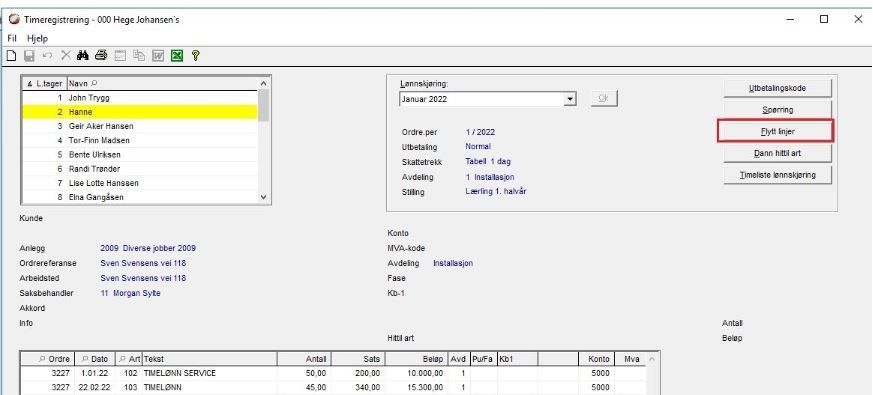Click the Utbetalingskode button
This screenshot has width=873, height=395.
tap(777, 88)
